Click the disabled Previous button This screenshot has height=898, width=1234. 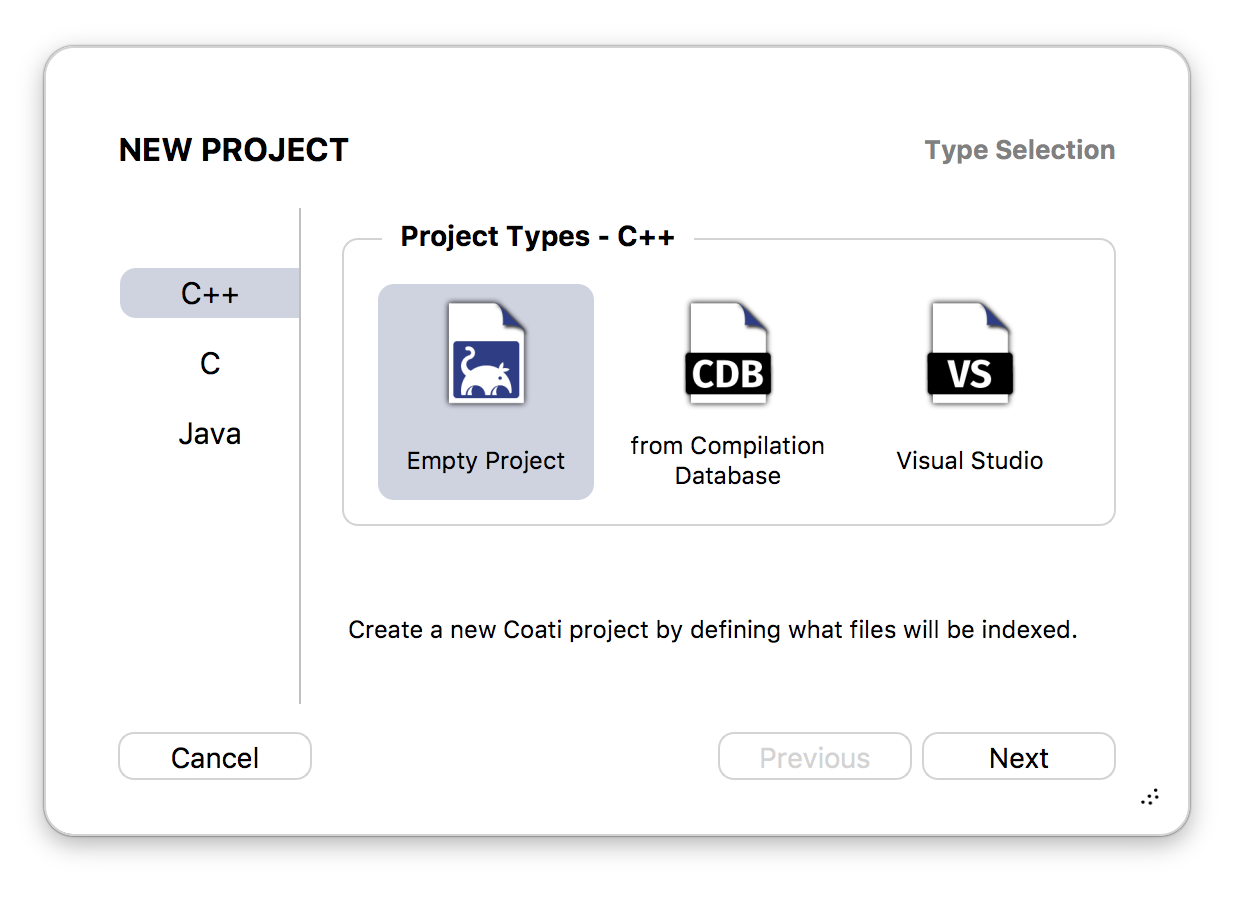[x=815, y=757]
